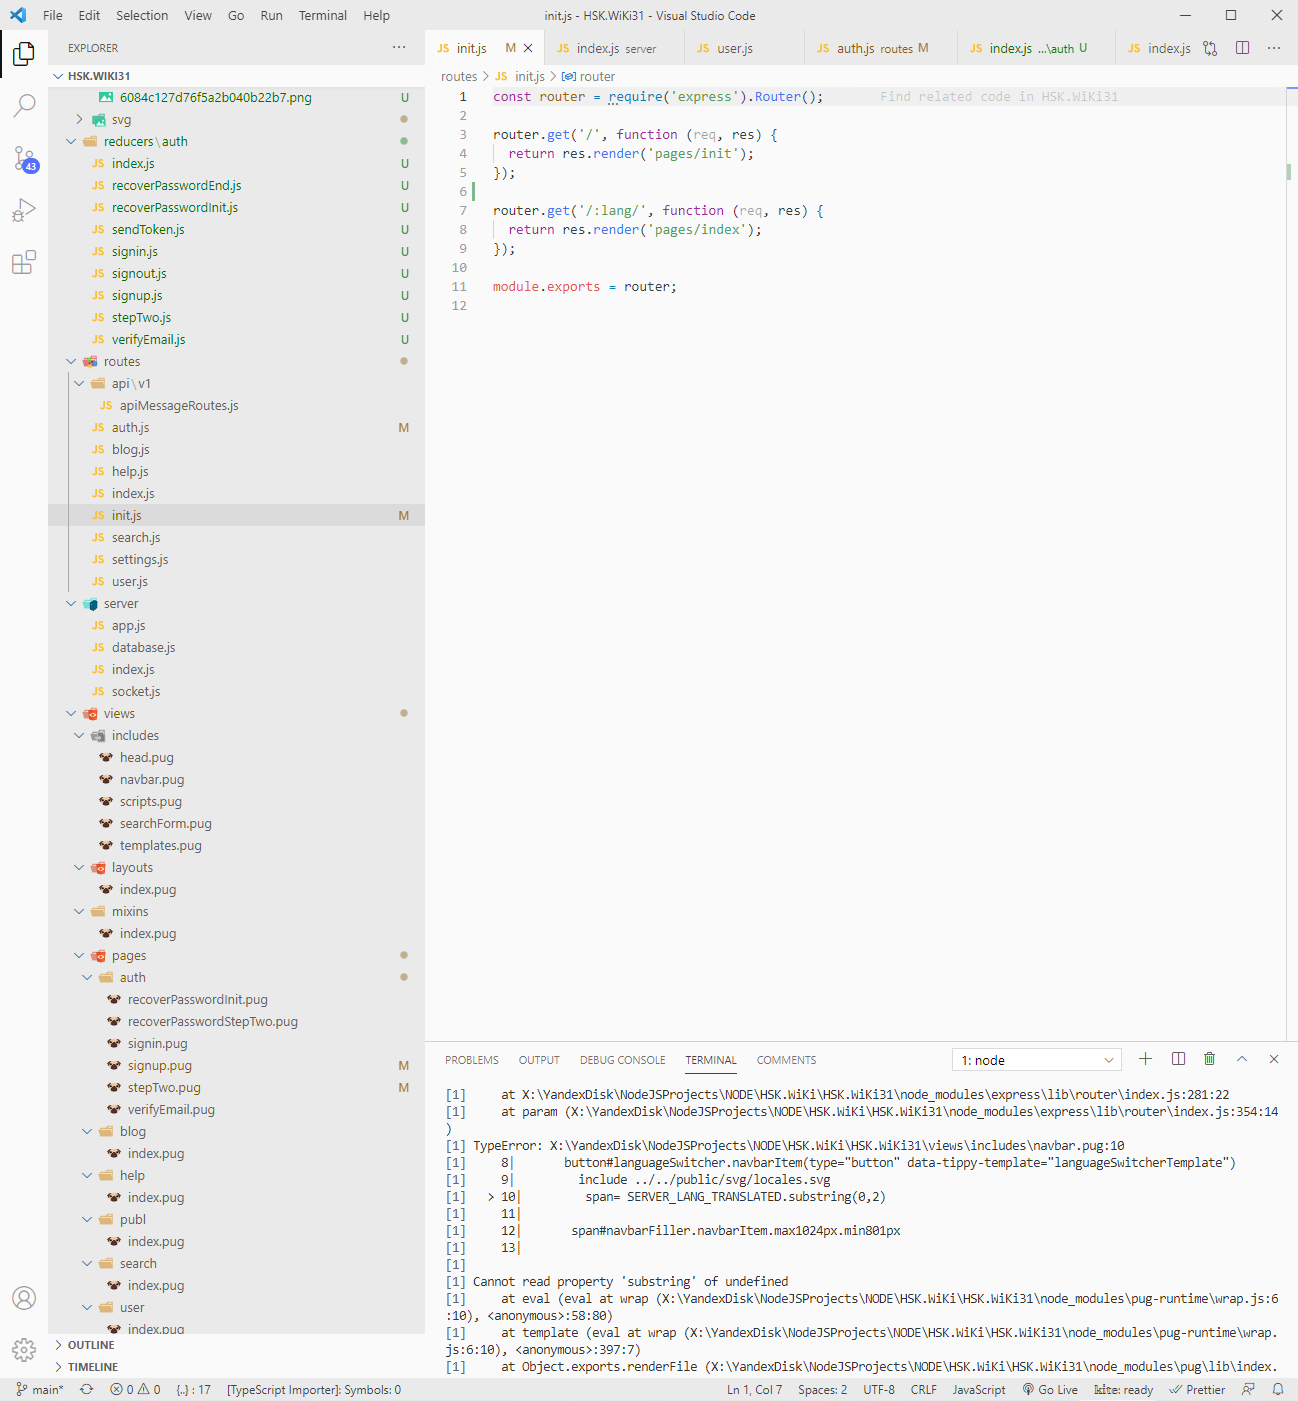Split the terminal panel

[1178, 1059]
